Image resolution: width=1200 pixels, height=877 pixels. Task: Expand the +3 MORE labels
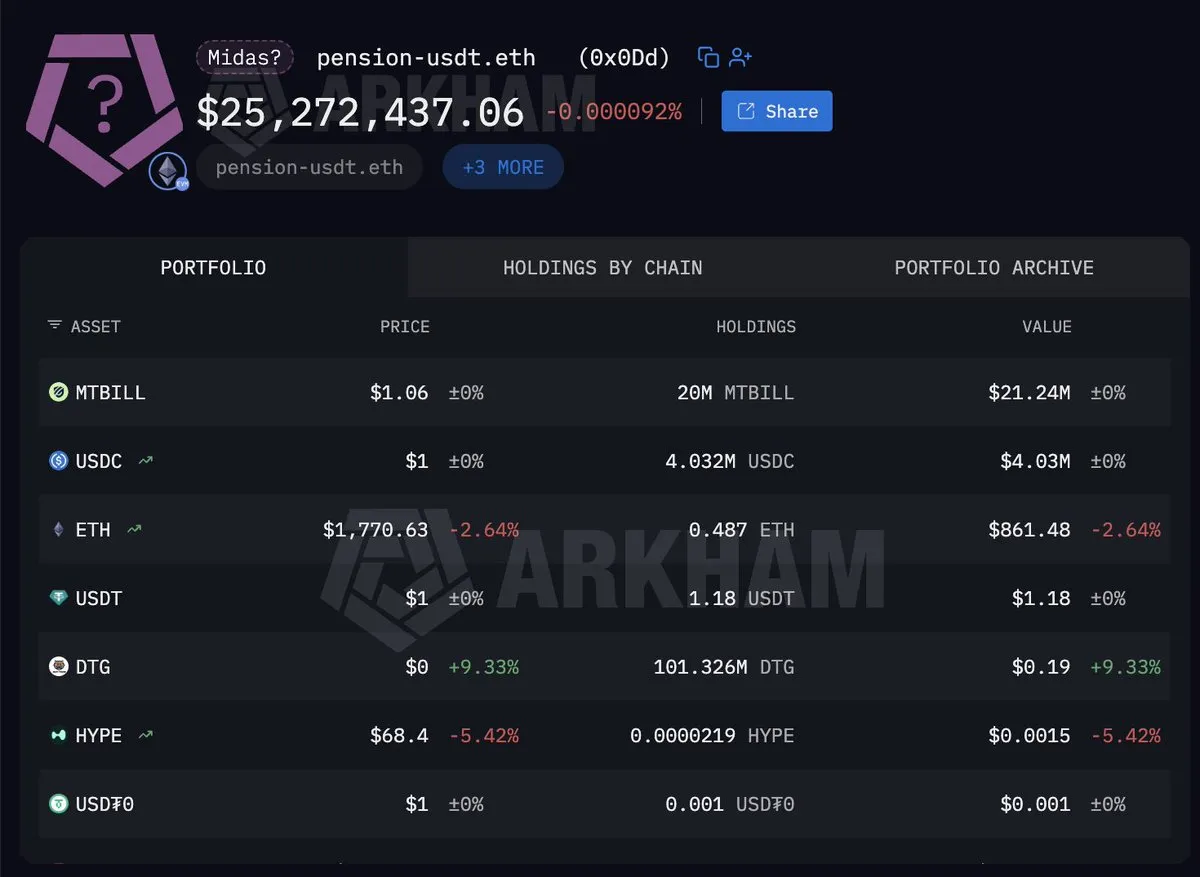pos(503,167)
